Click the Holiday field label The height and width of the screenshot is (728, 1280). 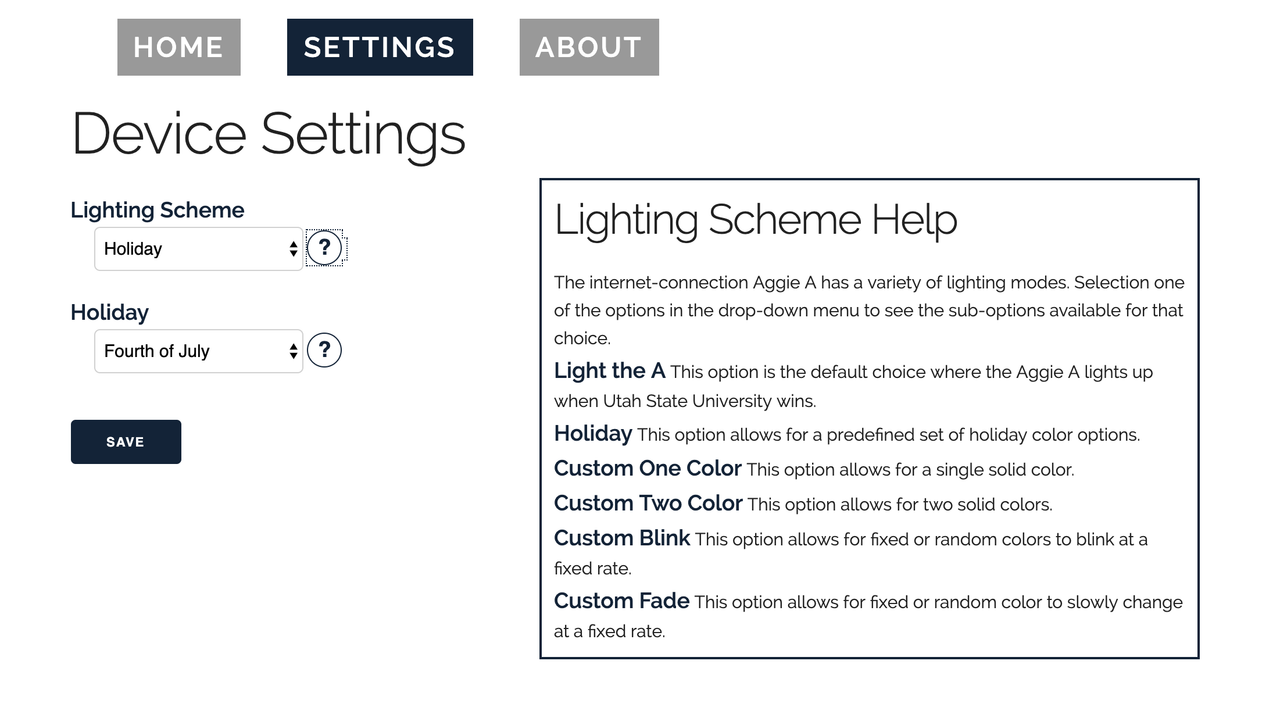point(109,312)
